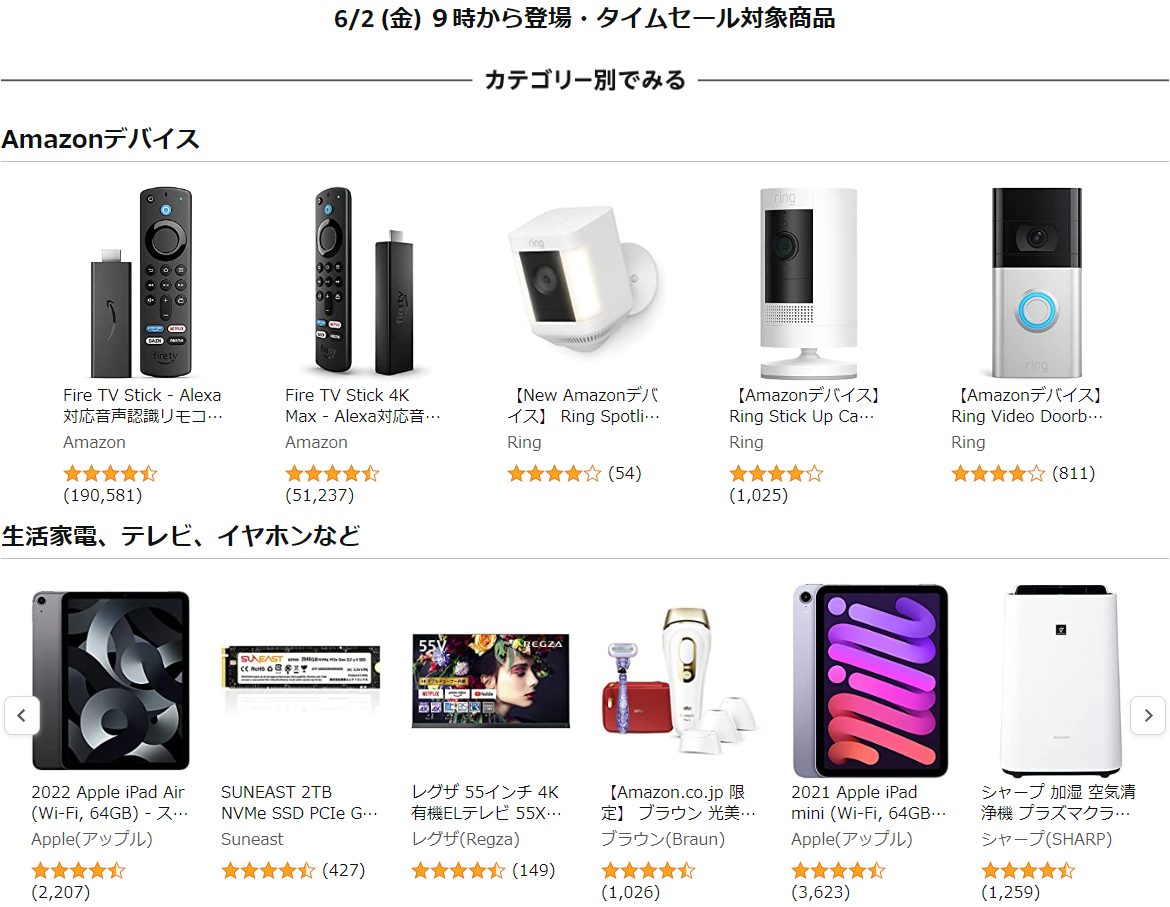Select the Ring Spotlight camera image
Viewport: 1170px width, 907px height.
[584, 282]
